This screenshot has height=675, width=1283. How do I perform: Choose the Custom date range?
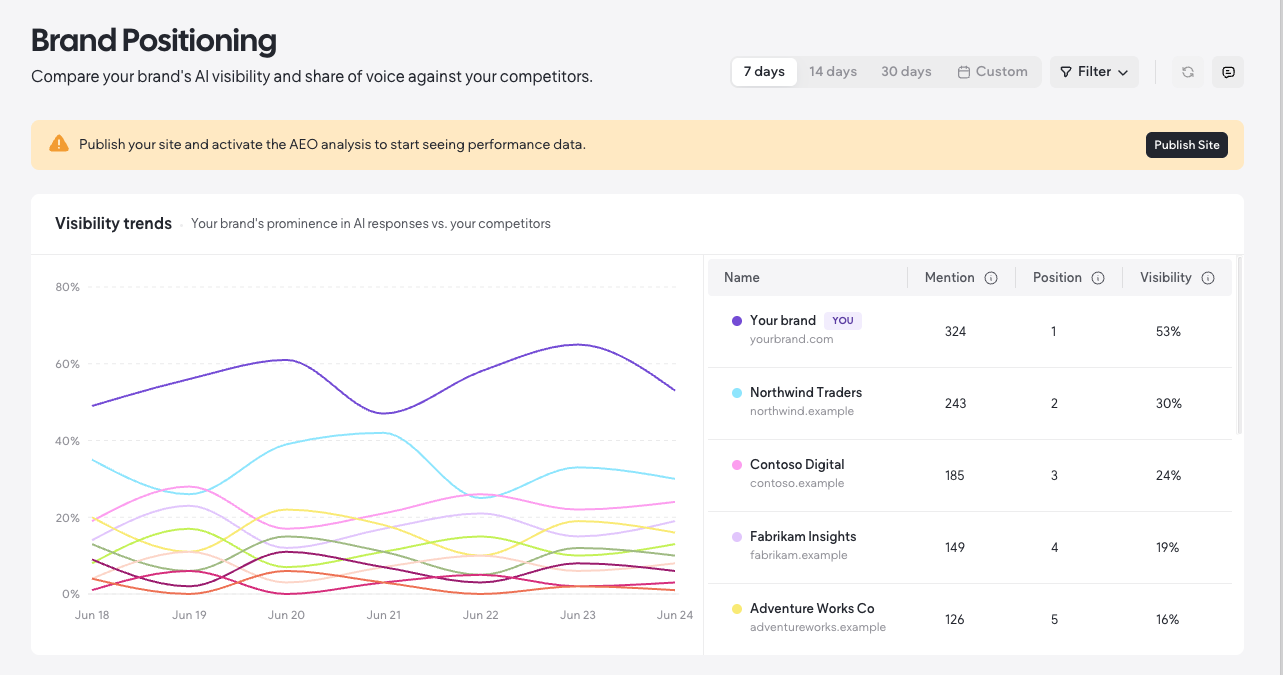click(x=992, y=72)
